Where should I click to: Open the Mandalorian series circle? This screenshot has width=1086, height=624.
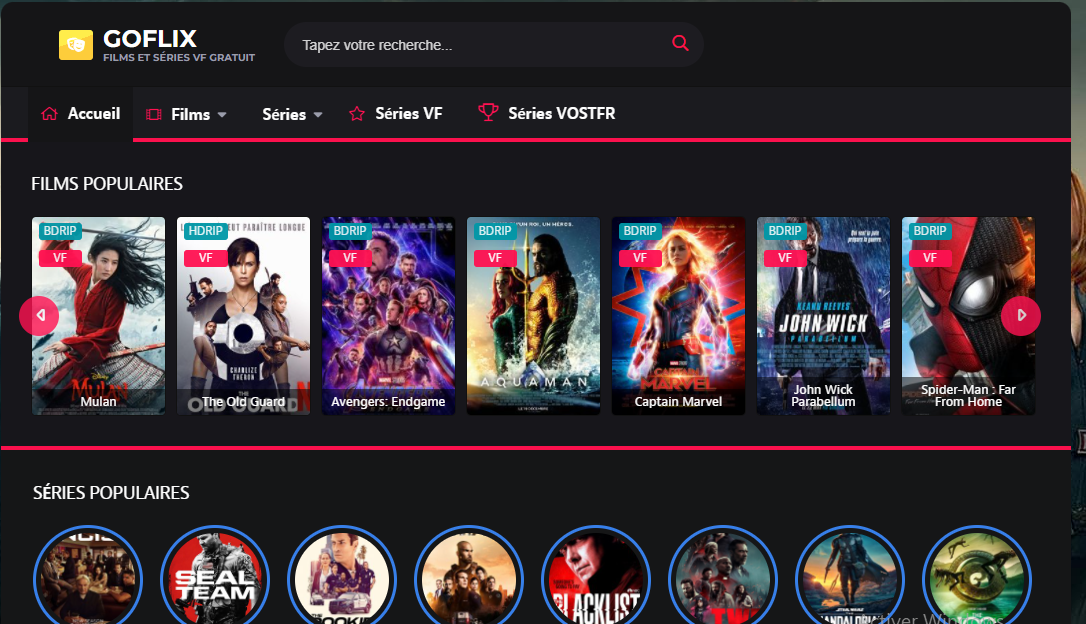click(x=850, y=576)
